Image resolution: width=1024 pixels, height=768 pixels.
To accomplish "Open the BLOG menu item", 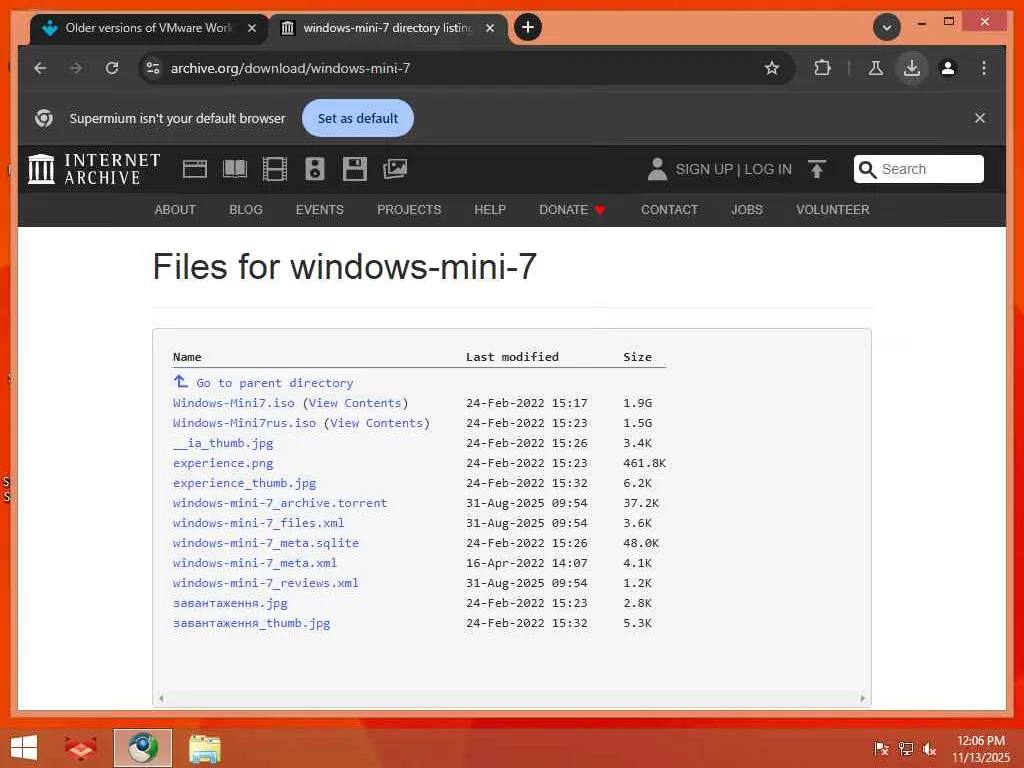I will point(246,210).
